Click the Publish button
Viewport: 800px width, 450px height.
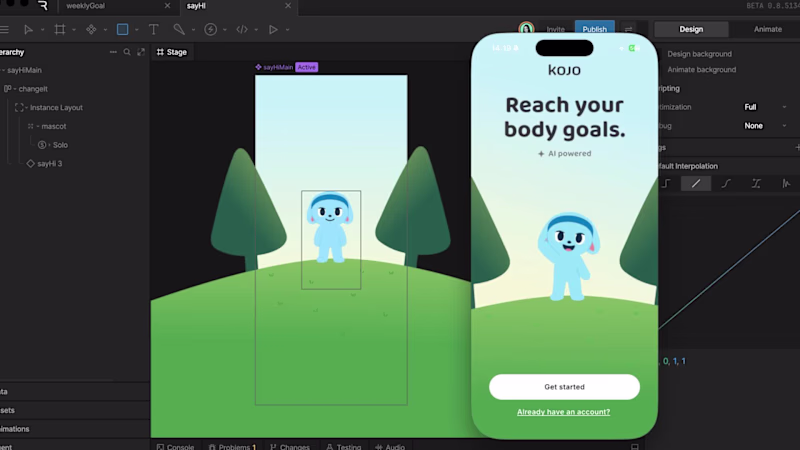coord(594,29)
